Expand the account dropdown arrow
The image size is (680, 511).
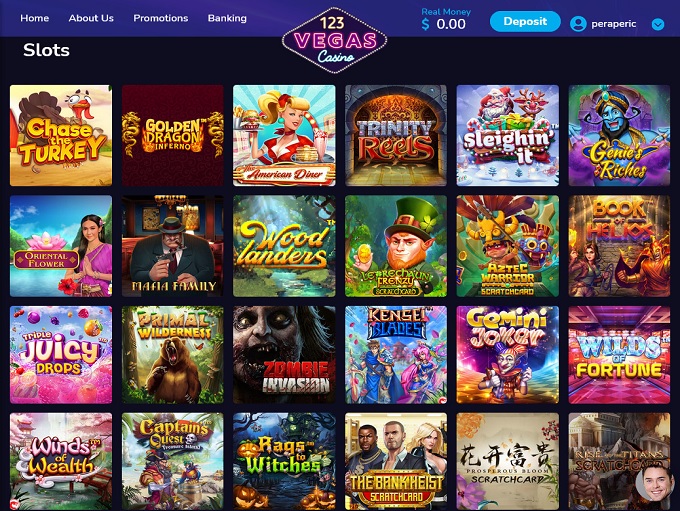click(x=658, y=24)
